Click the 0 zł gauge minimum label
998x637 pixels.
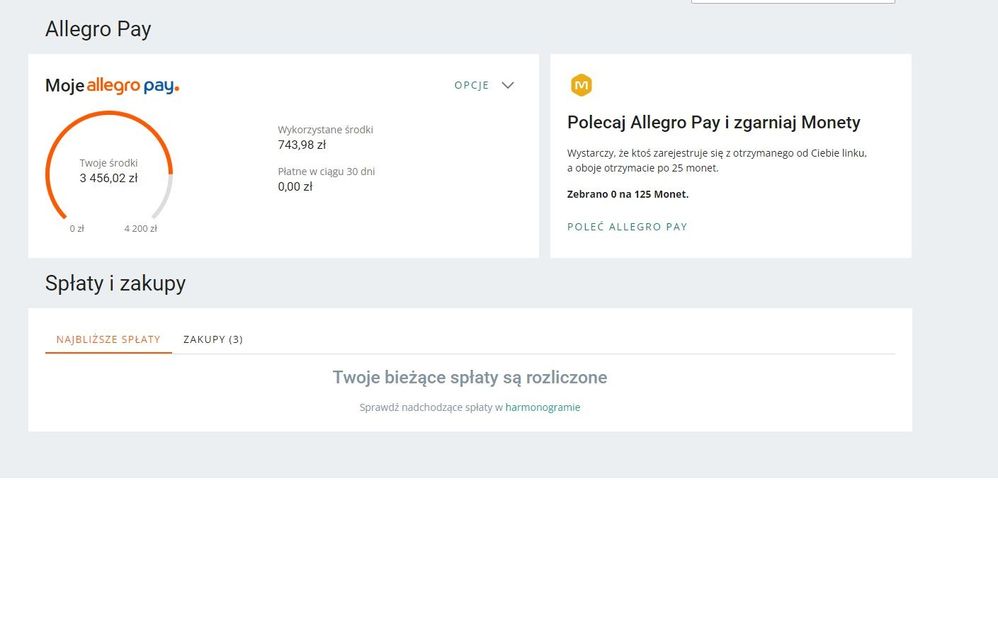77,228
